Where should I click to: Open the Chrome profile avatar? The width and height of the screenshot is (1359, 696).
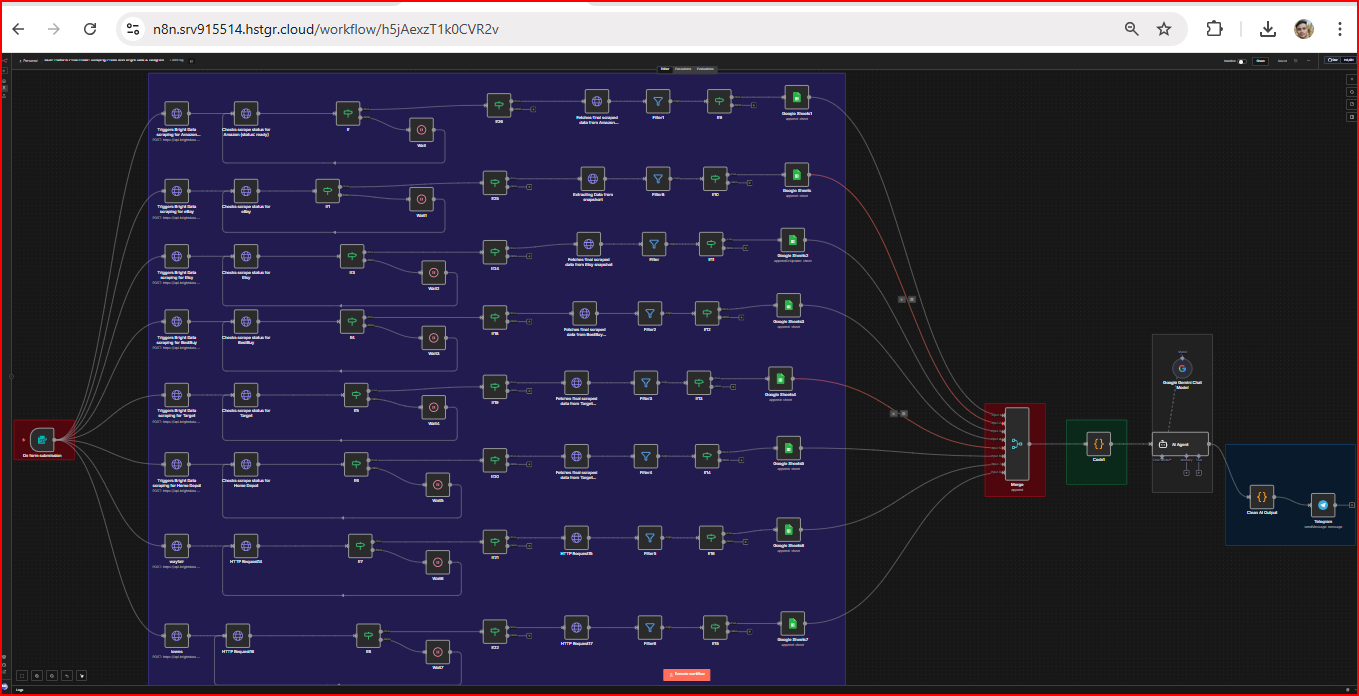pyautogui.click(x=1303, y=29)
